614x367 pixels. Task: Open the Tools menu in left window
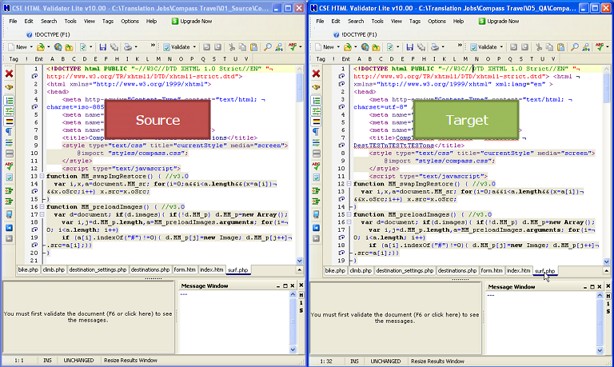[x=70, y=21]
